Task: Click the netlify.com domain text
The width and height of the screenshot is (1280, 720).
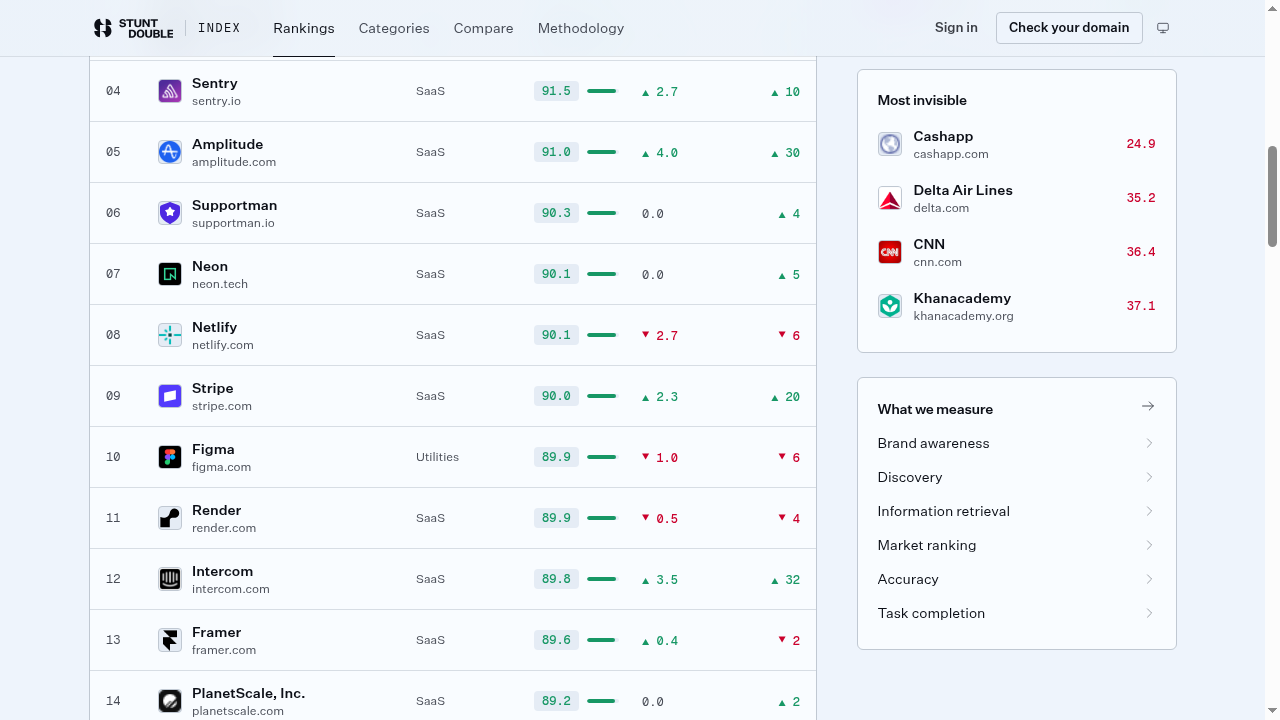Action: [x=223, y=345]
